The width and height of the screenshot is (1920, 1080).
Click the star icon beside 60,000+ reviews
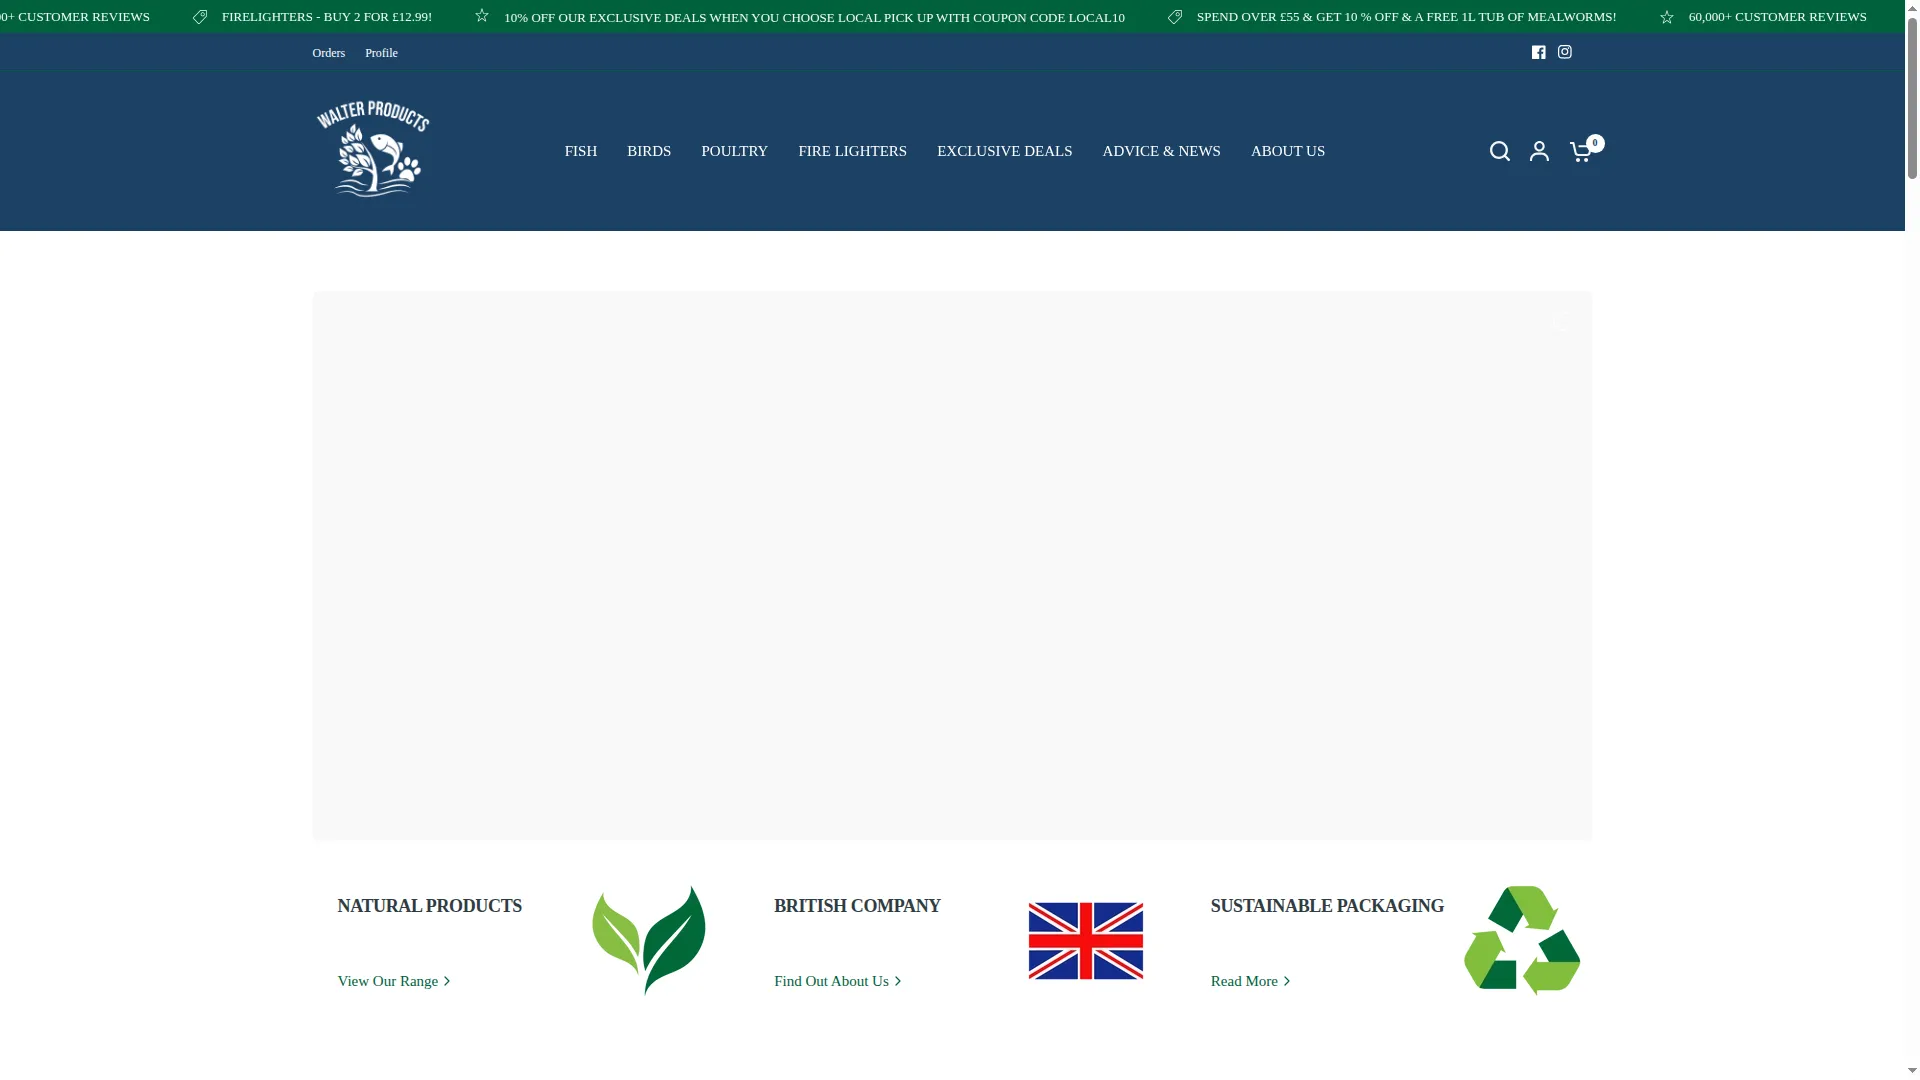(x=1667, y=17)
